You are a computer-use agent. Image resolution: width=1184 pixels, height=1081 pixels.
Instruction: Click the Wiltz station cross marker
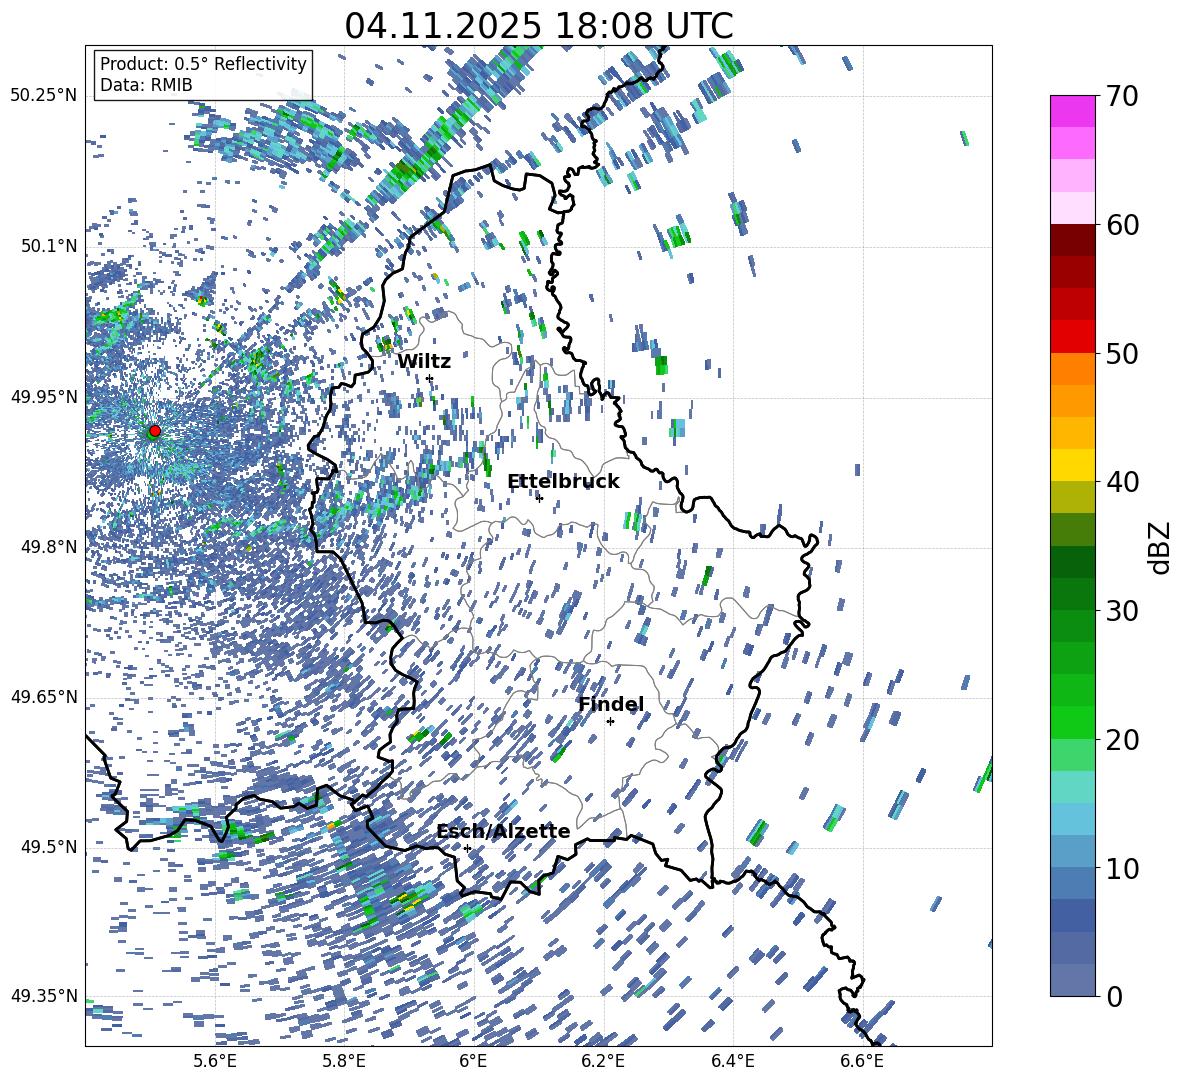[x=429, y=378]
